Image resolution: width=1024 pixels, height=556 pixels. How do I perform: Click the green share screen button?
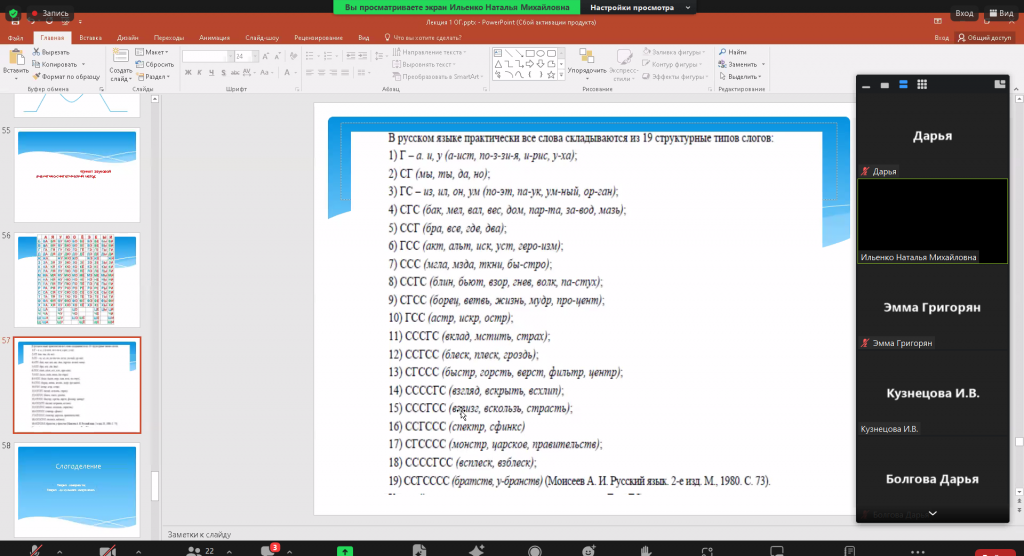tap(345, 551)
